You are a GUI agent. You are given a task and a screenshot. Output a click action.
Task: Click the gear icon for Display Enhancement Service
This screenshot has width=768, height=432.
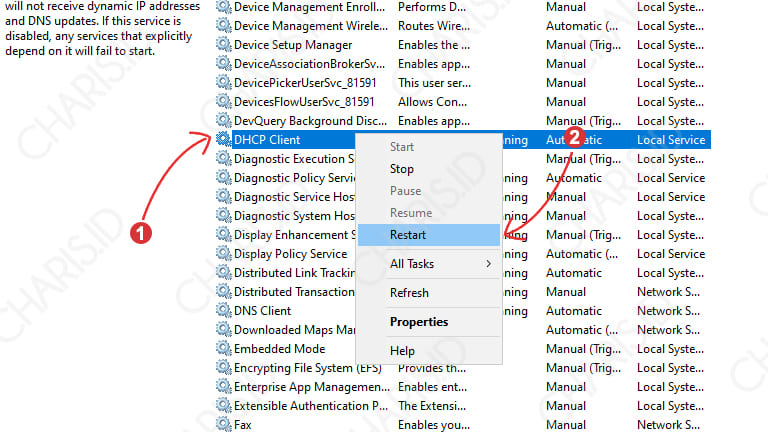[x=224, y=235]
